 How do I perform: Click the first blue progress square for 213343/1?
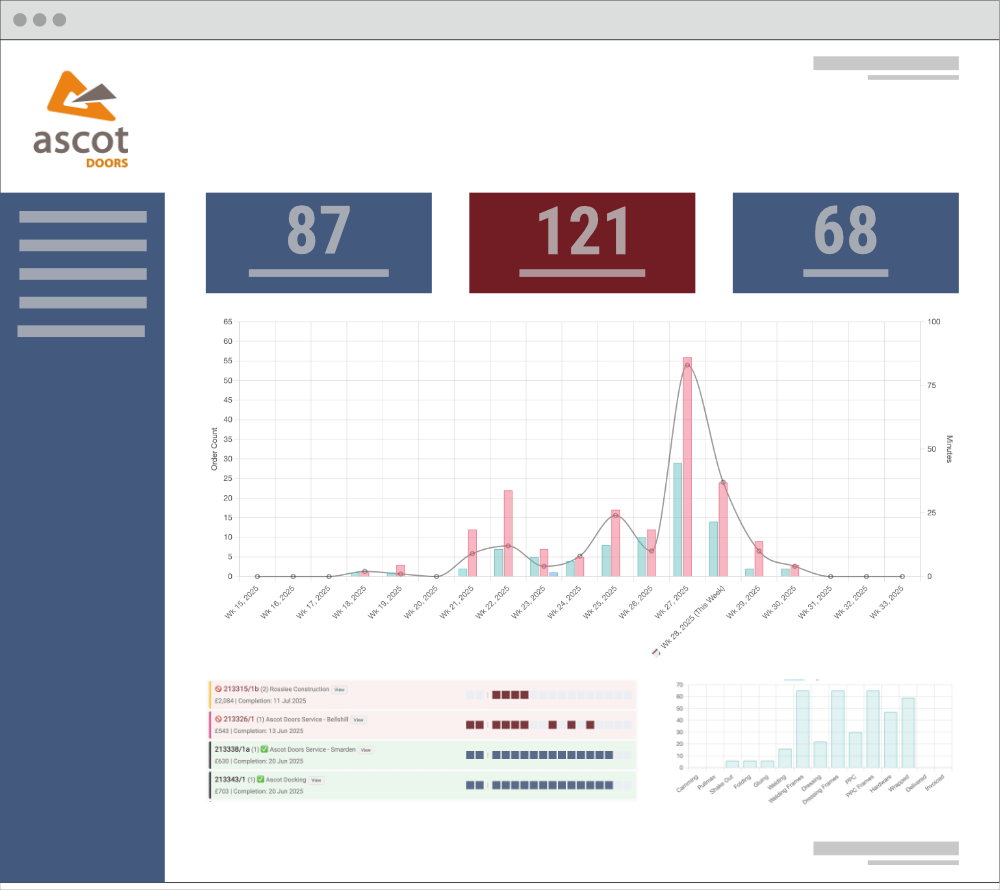tap(471, 786)
